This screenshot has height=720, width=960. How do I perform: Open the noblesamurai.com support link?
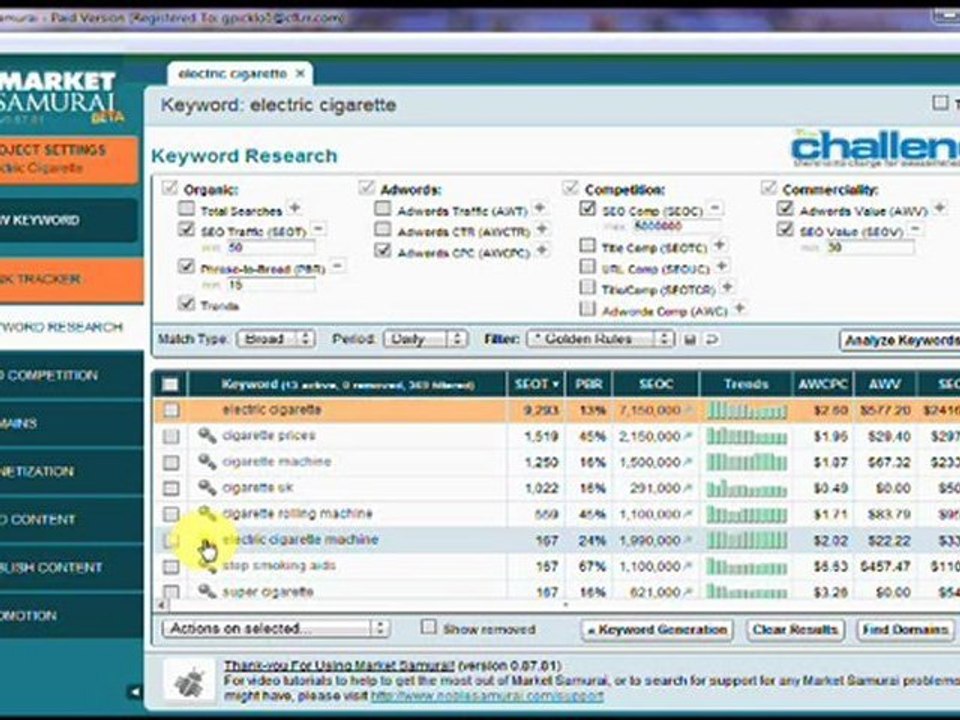click(x=487, y=696)
